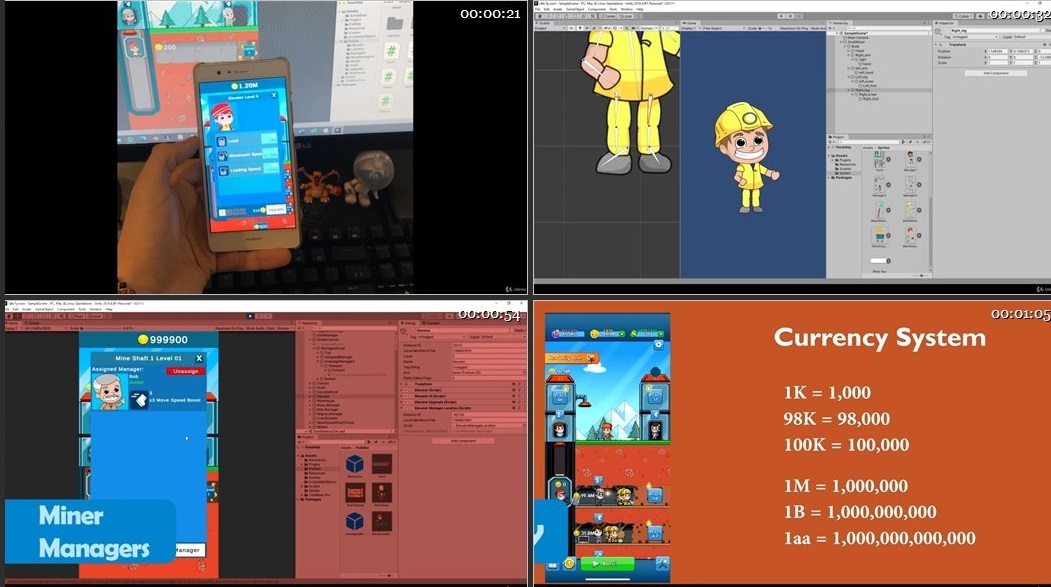This screenshot has width=1051, height=587.
Task: Select the ShaftMiner sprite thumbnail
Action: click(910, 210)
